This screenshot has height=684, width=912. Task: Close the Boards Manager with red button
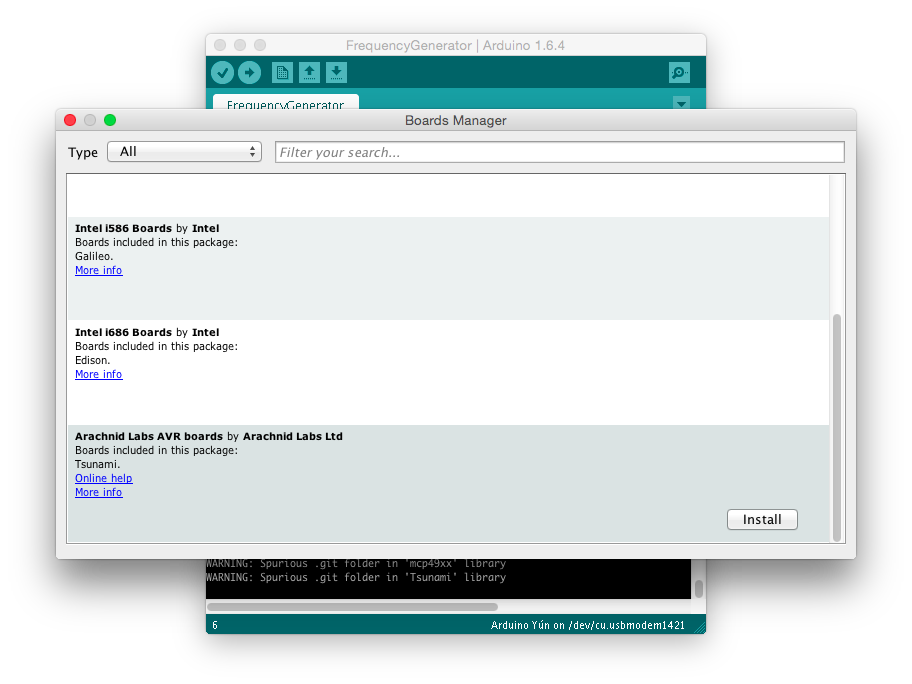tap(70, 120)
